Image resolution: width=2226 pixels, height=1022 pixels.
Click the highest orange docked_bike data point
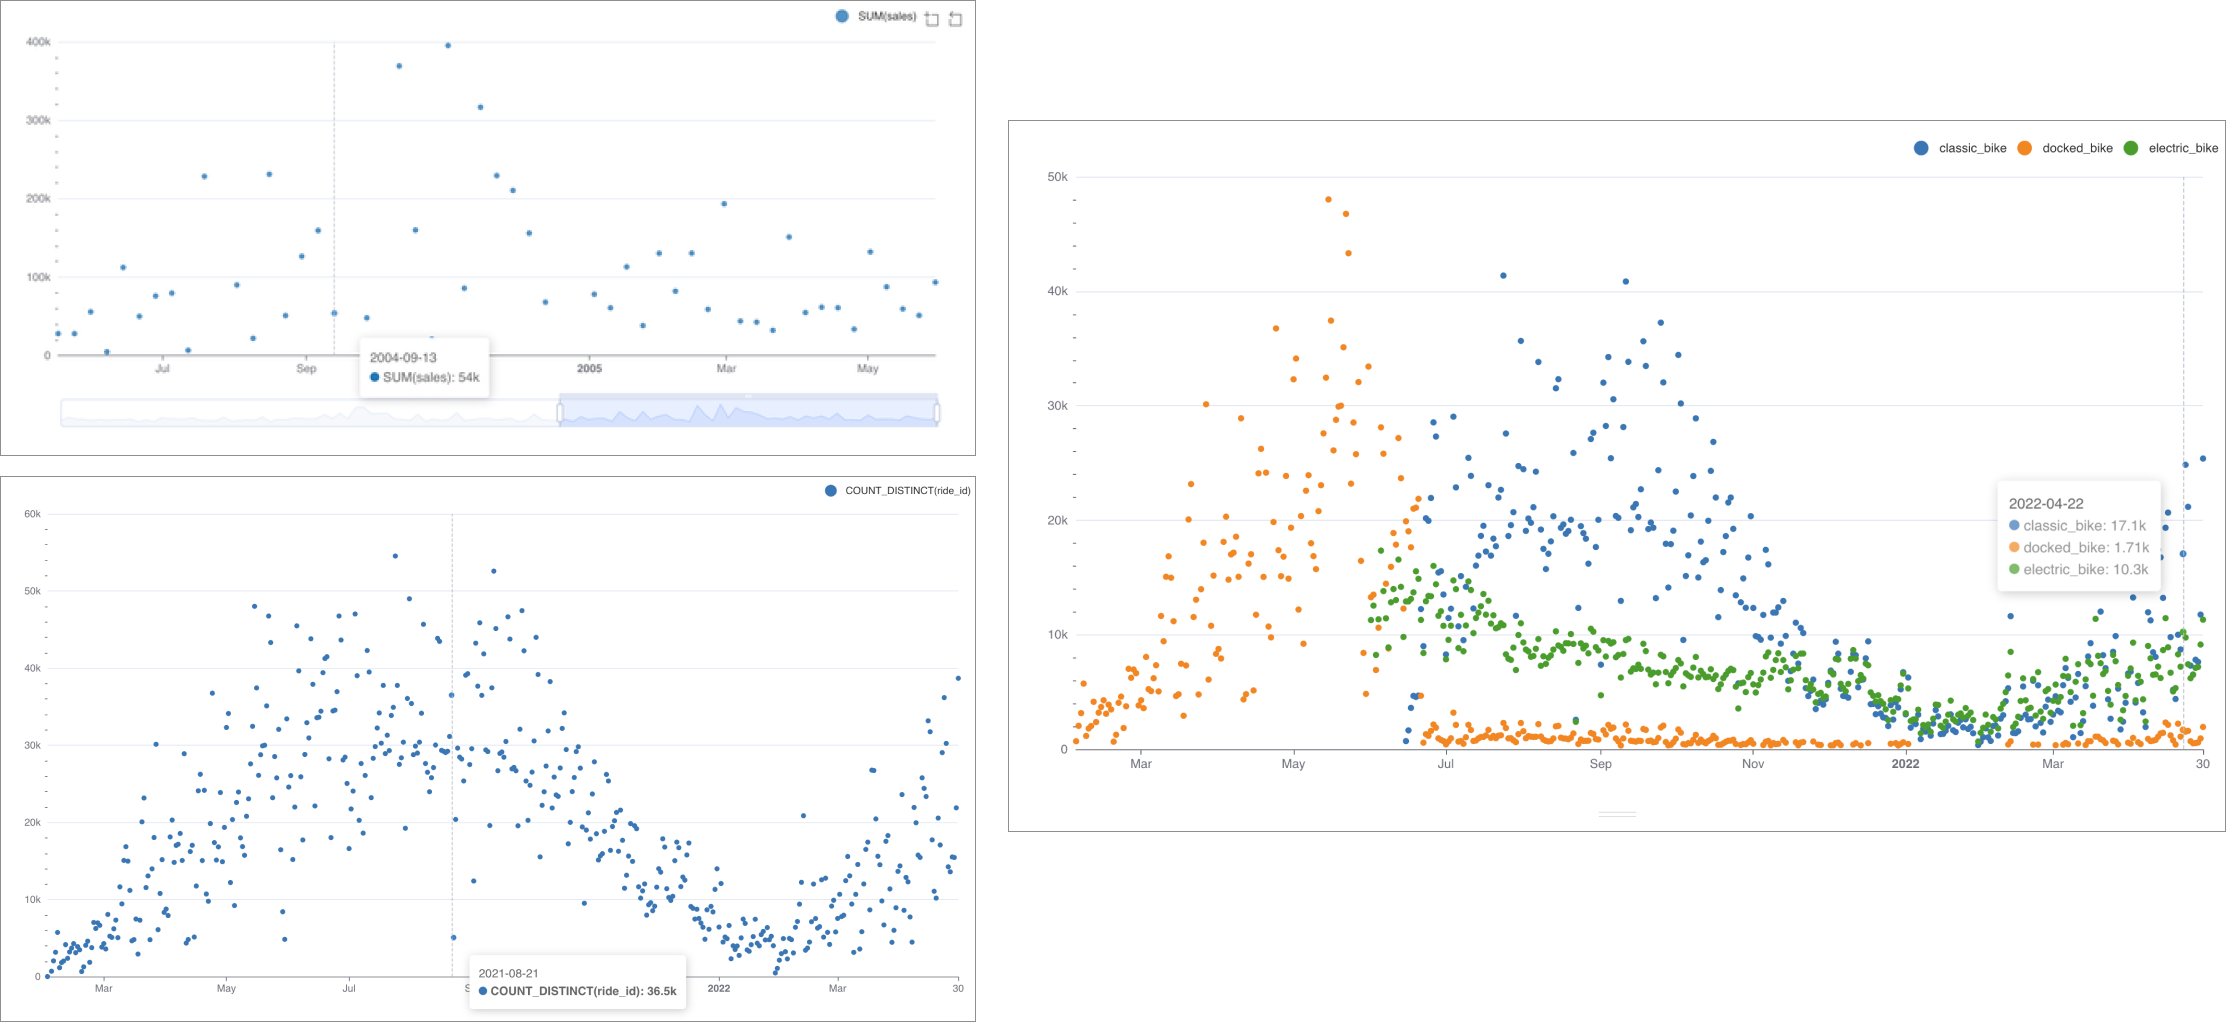coord(1328,200)
